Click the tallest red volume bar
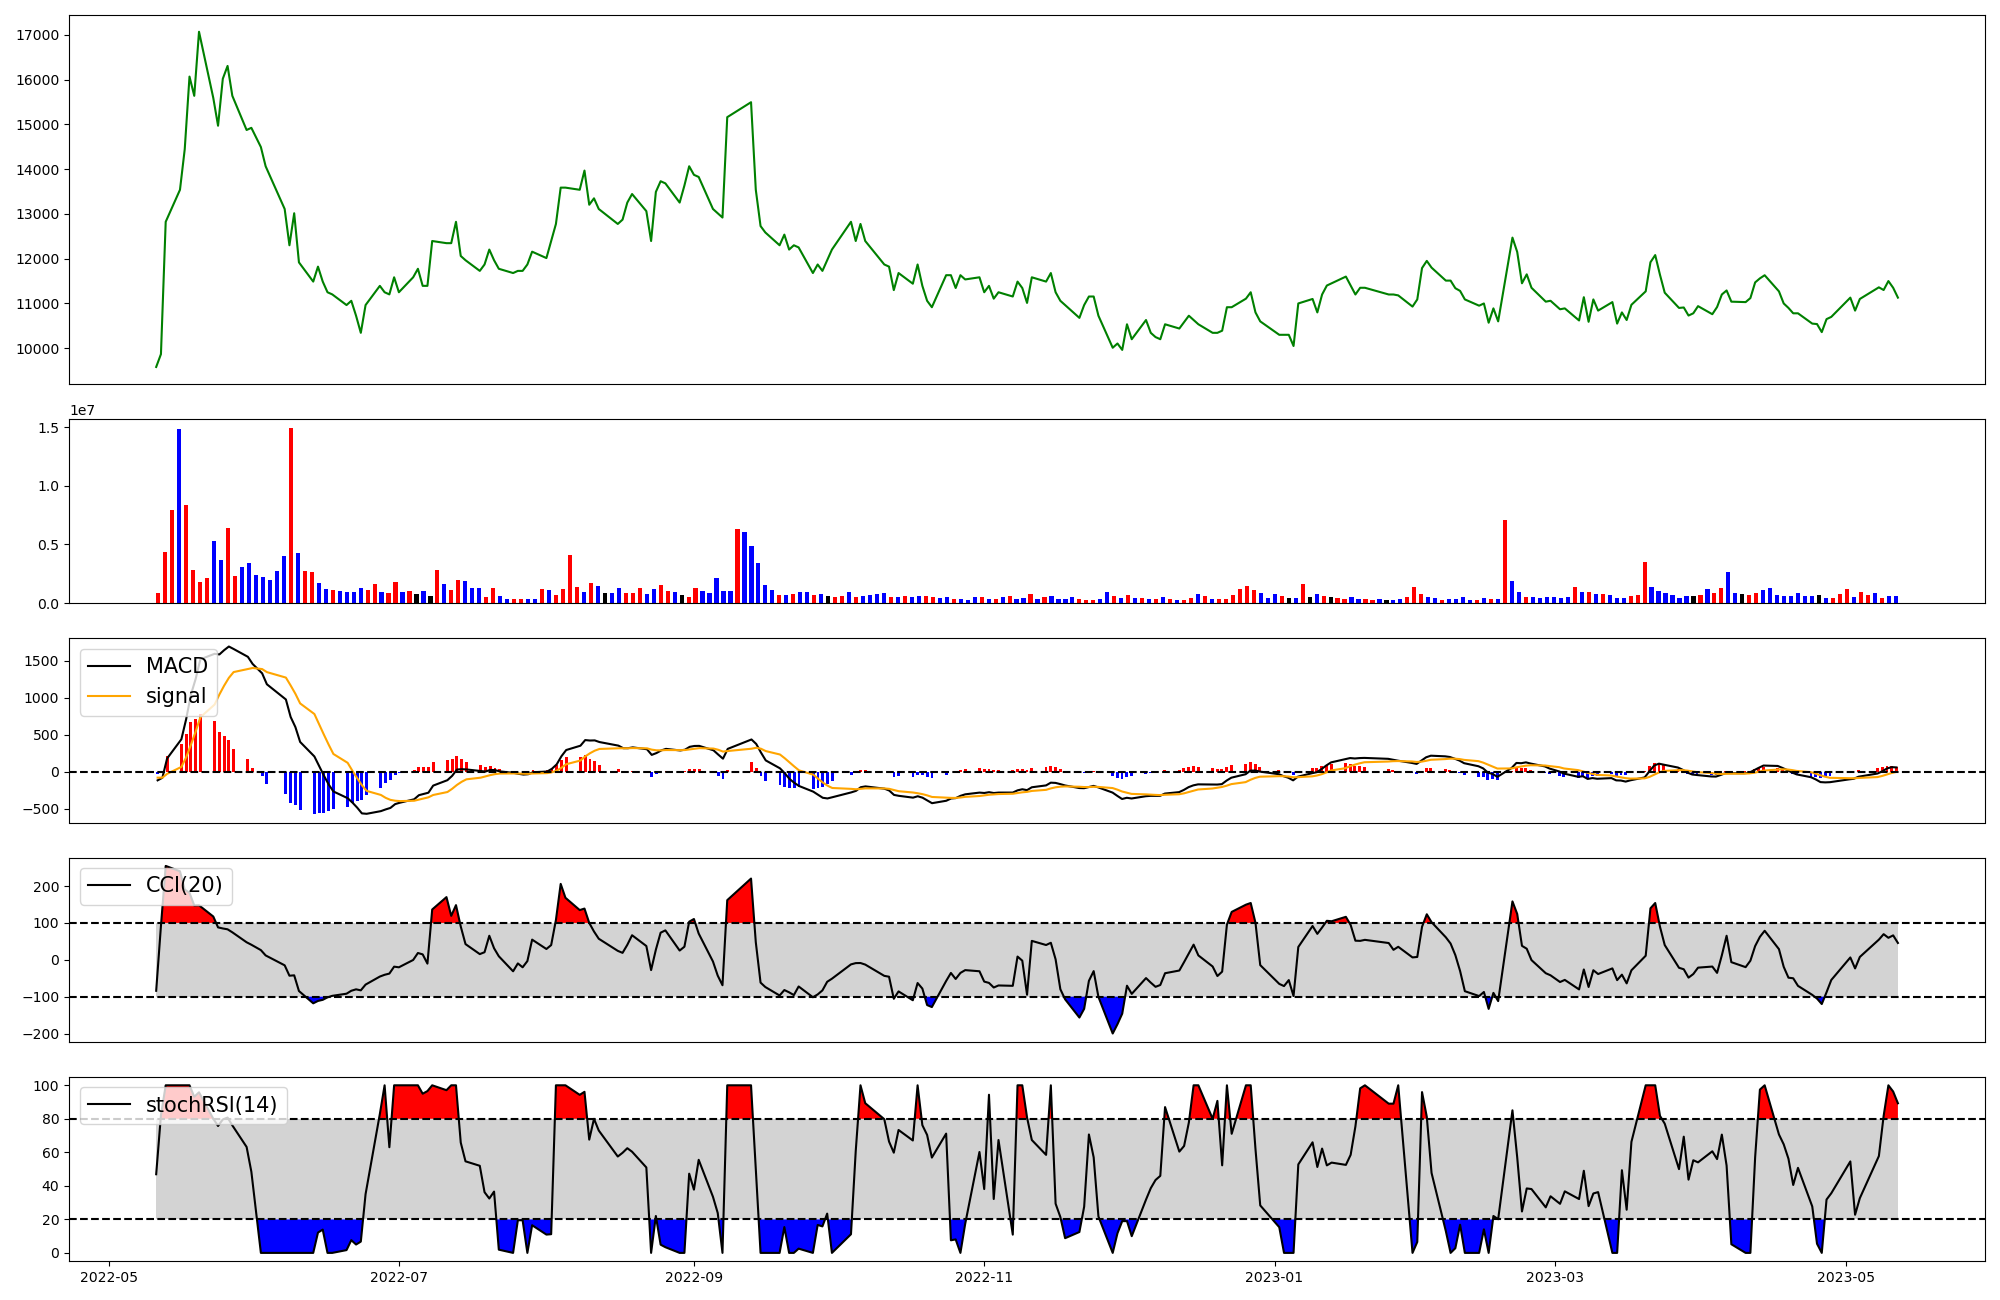2000x1300 pixels. coord(291,515)
